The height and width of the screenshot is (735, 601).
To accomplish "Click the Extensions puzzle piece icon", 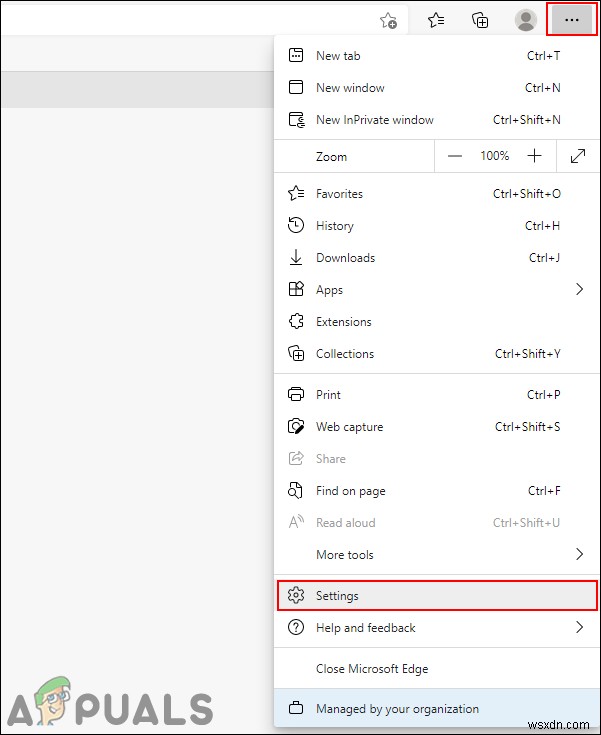I will pyautogui.click(x=296, y=322).
